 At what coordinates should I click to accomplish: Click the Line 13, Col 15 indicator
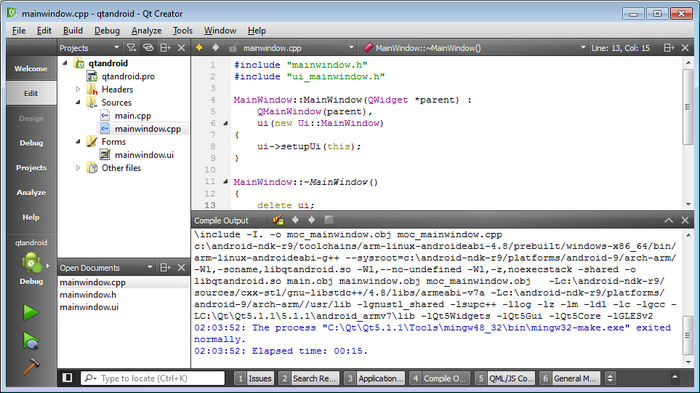(621, 48)
